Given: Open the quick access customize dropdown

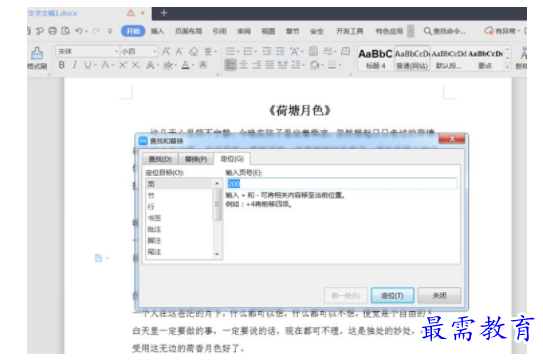Looking at the screenshot, I should tap(110, 31).
